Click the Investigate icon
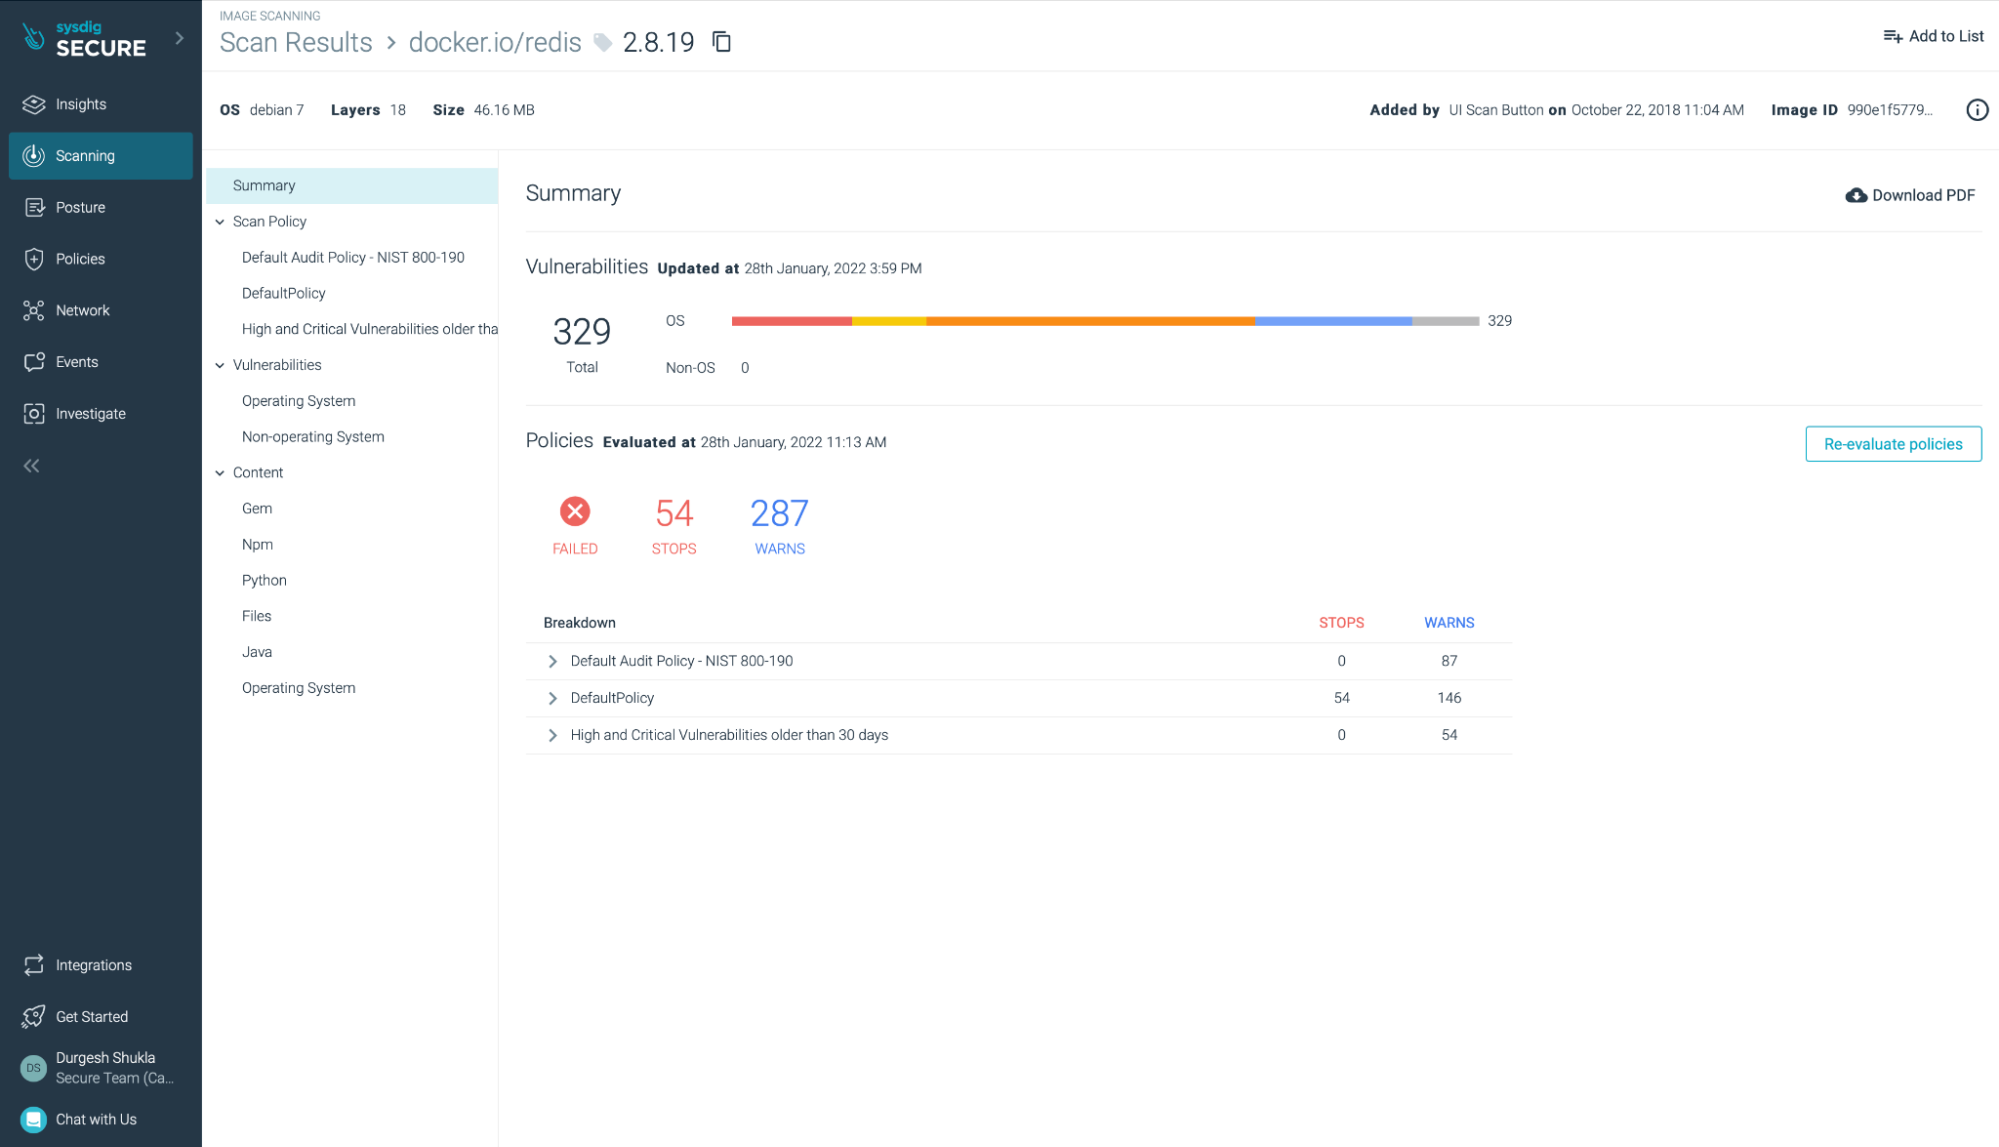Image resolution: width=1999 pixels, height=1147 pixels. pyautogui.click(x=34, y=414)
